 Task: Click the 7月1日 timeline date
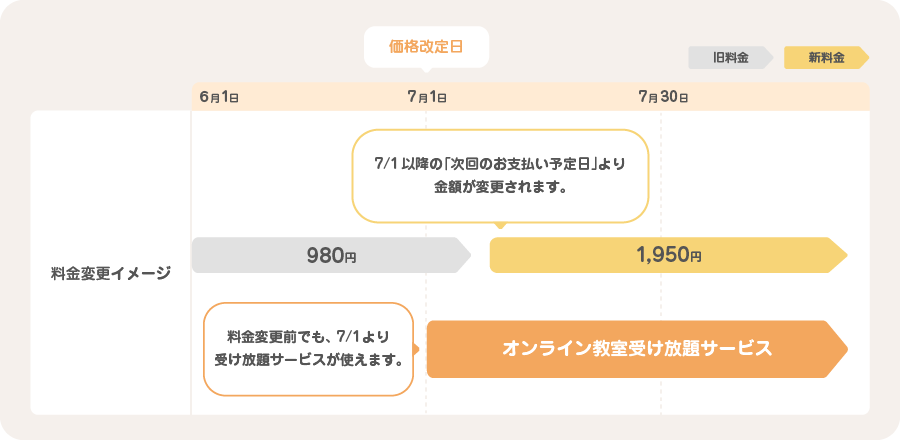pos(427,97)
